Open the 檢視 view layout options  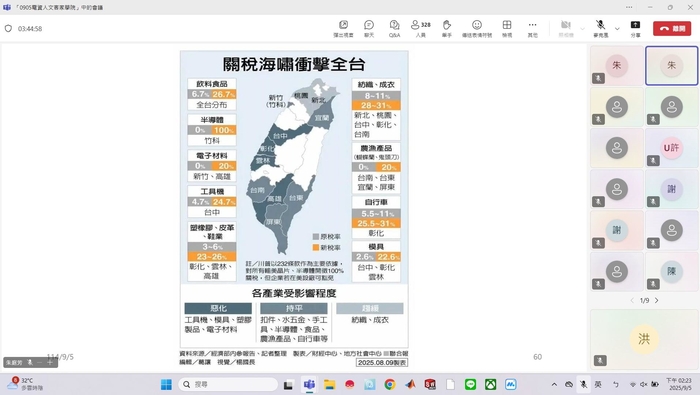coord(507,29)
